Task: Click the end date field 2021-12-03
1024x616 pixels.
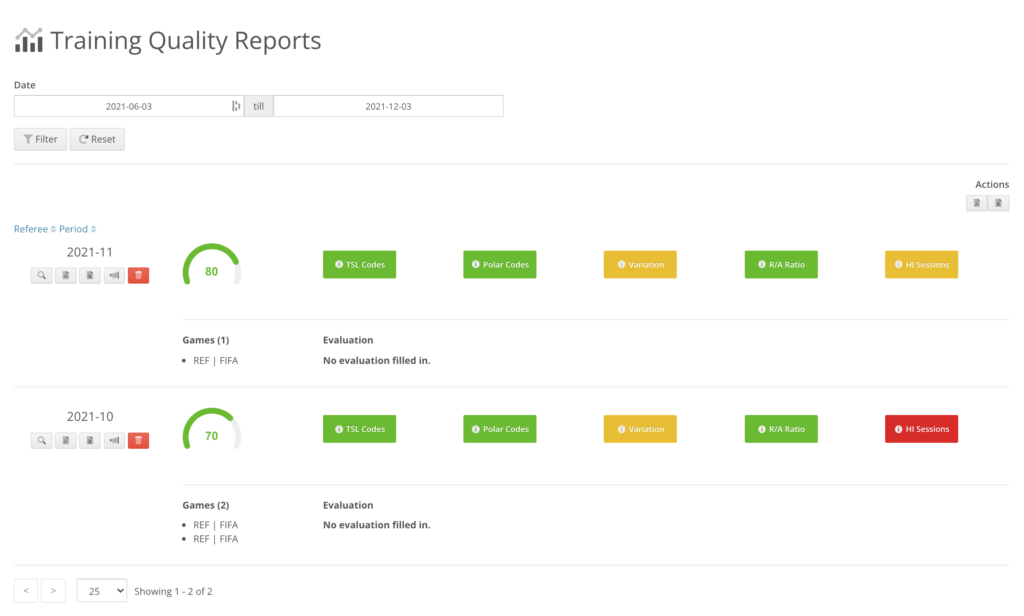Action: pyautogui.click(x=389, y=106)
